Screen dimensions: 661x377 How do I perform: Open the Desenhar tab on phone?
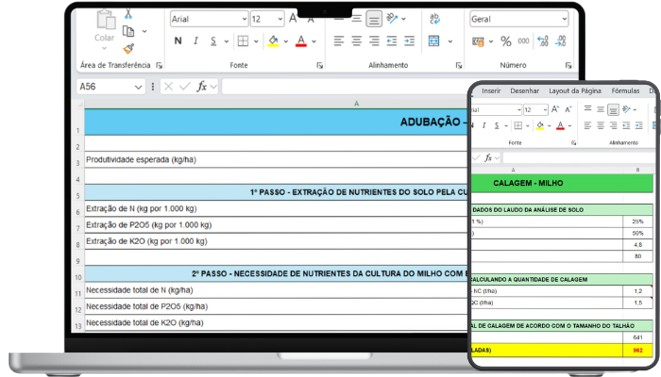524,91
